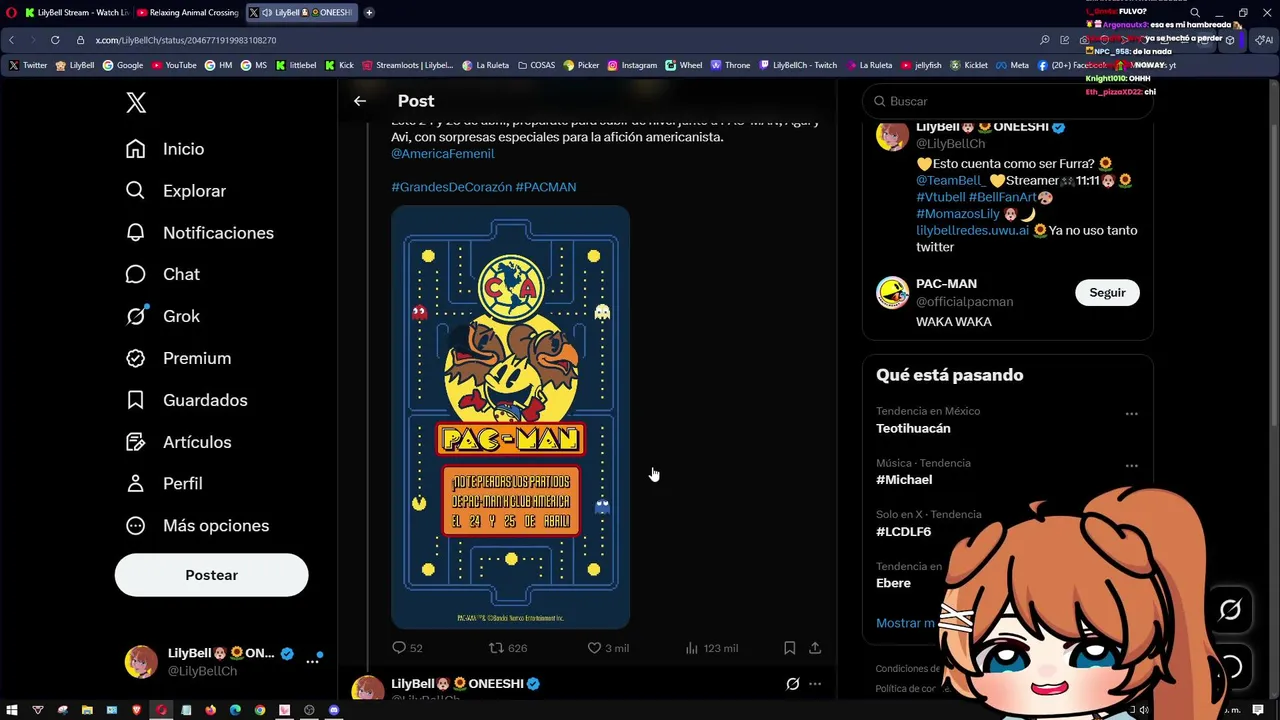The width and height of the screenshot is (1280, 720).
Task: Click the back arrow next to Post
Action: click(360, 101)
